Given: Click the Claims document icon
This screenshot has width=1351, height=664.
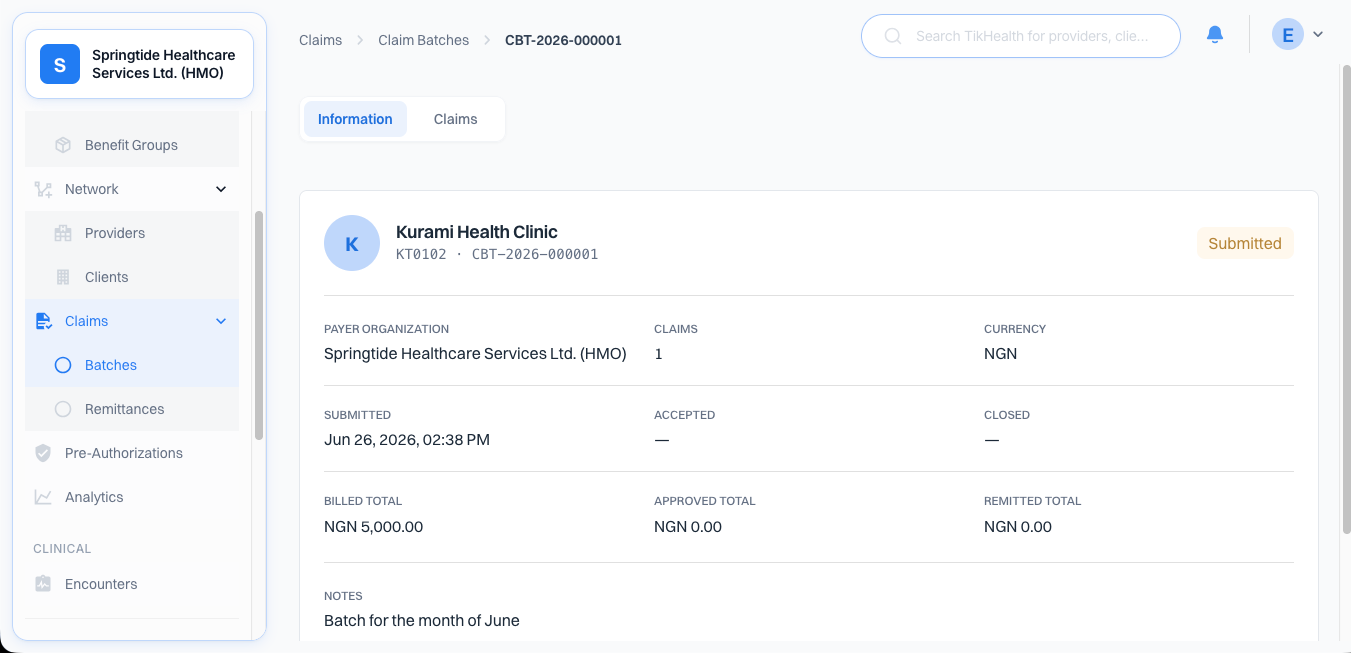Looking at the screenshot, I should [x=43, y=321].
